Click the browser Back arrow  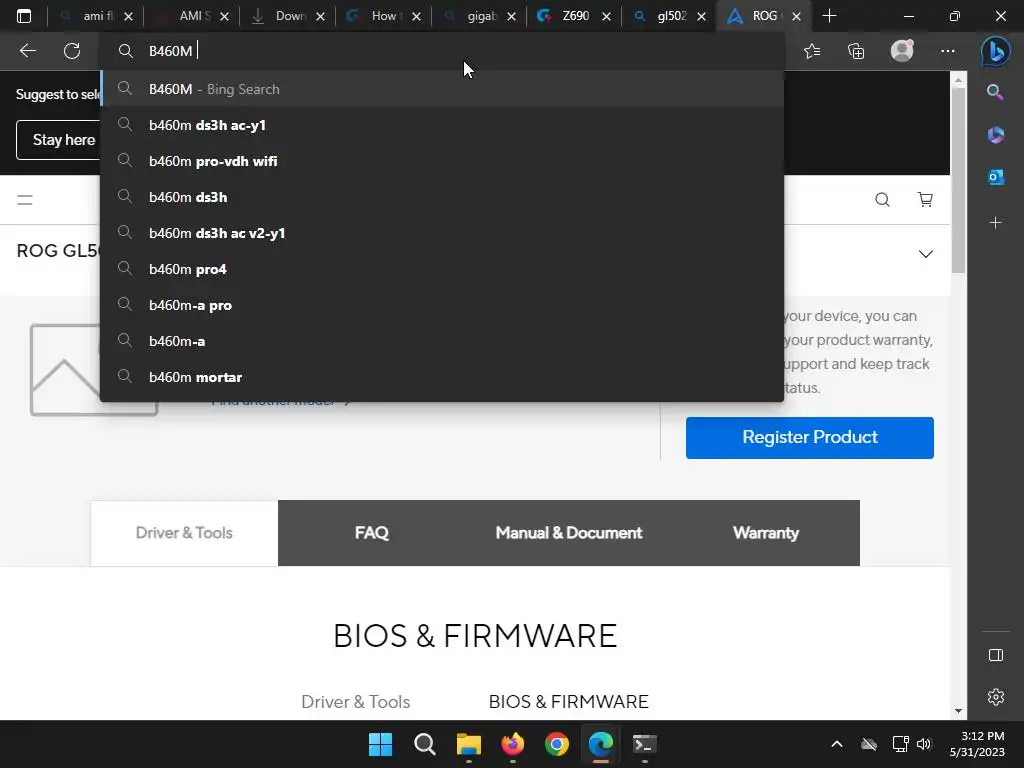(27, 51)
